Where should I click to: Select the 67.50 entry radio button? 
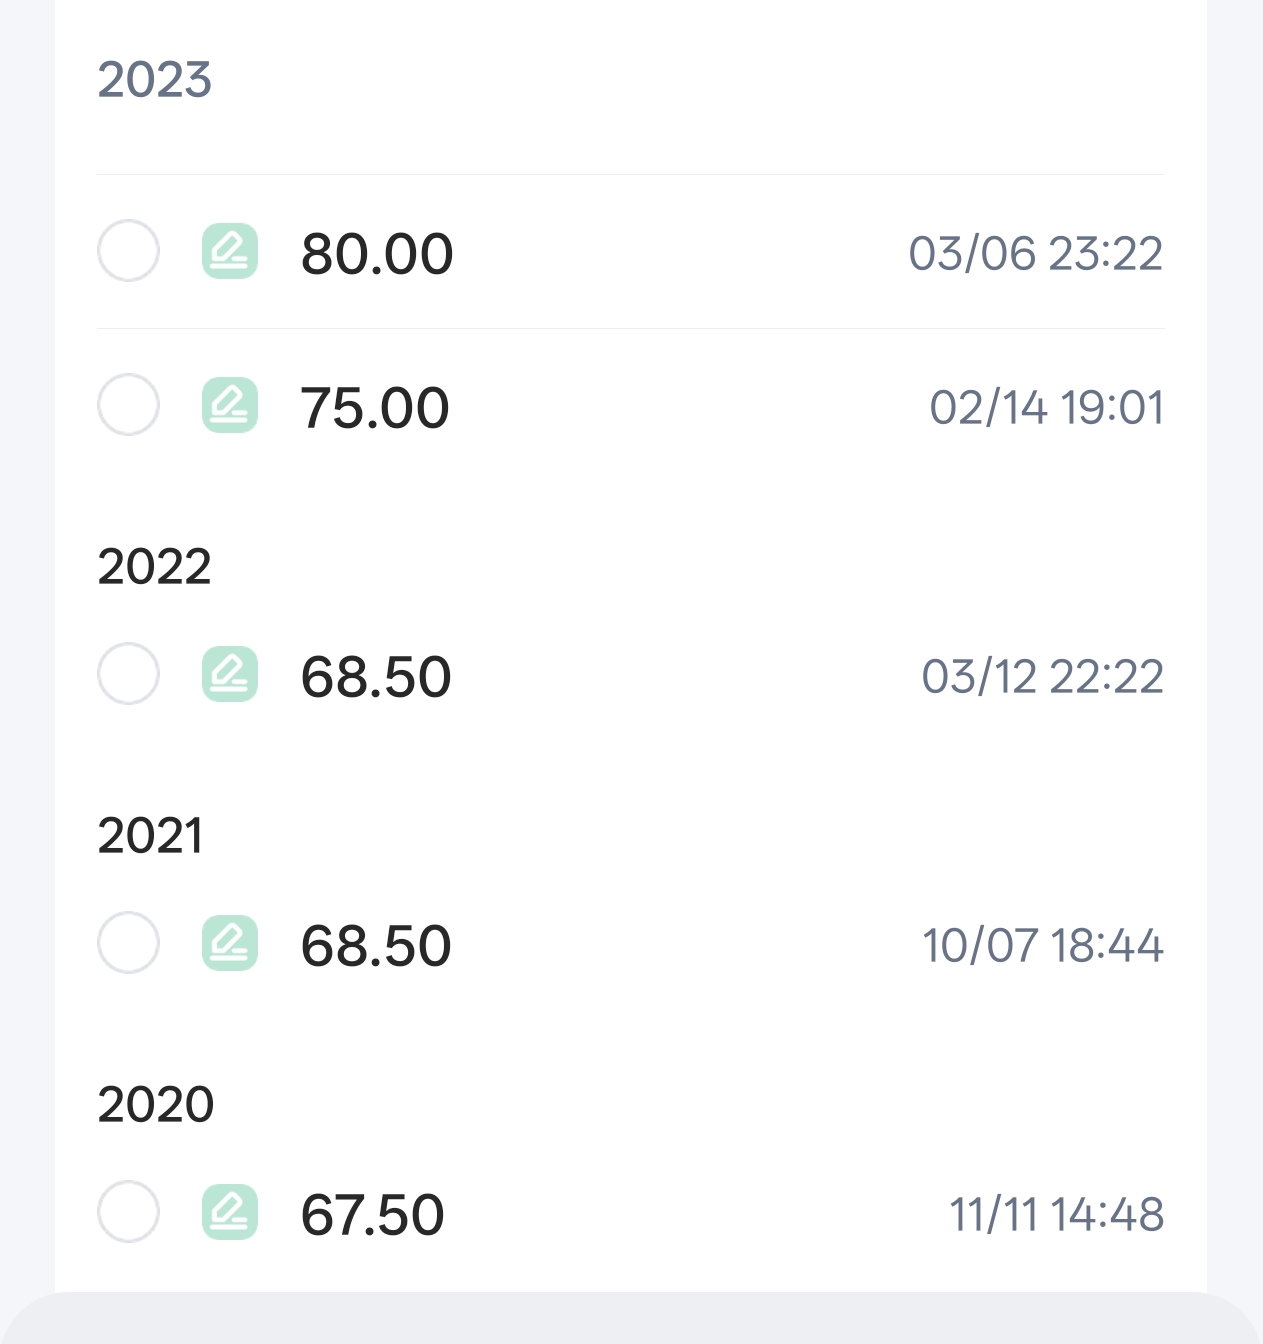[x=128, y=1212]
